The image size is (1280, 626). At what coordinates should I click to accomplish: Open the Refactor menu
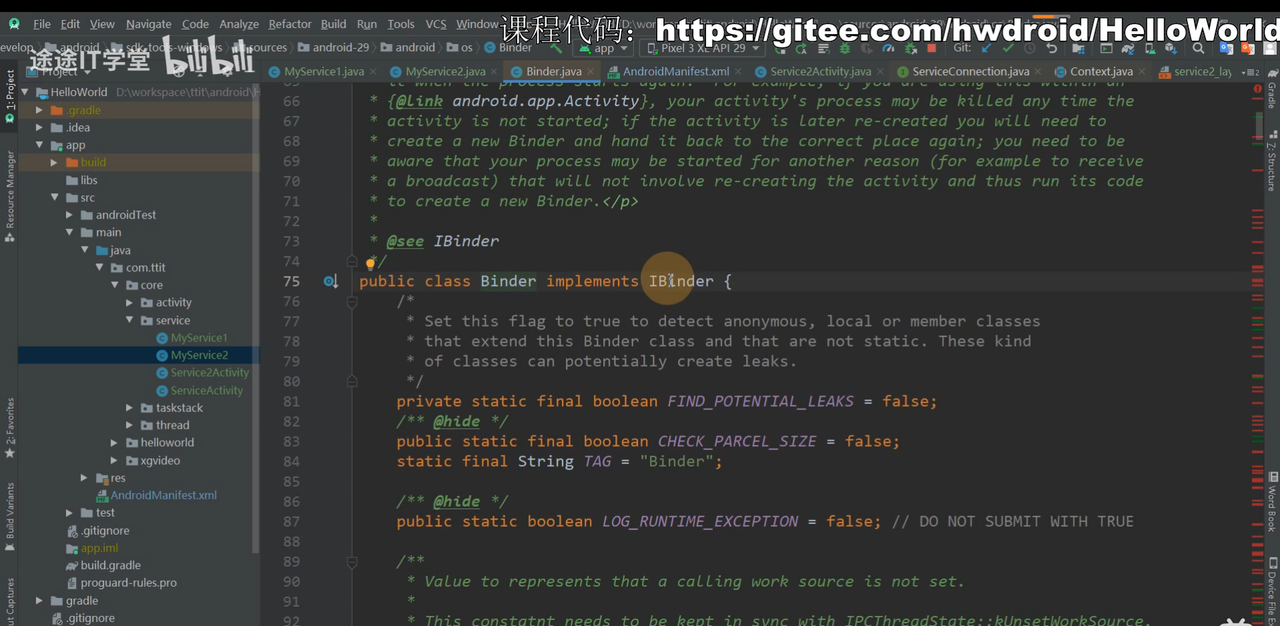click(290, 24)
